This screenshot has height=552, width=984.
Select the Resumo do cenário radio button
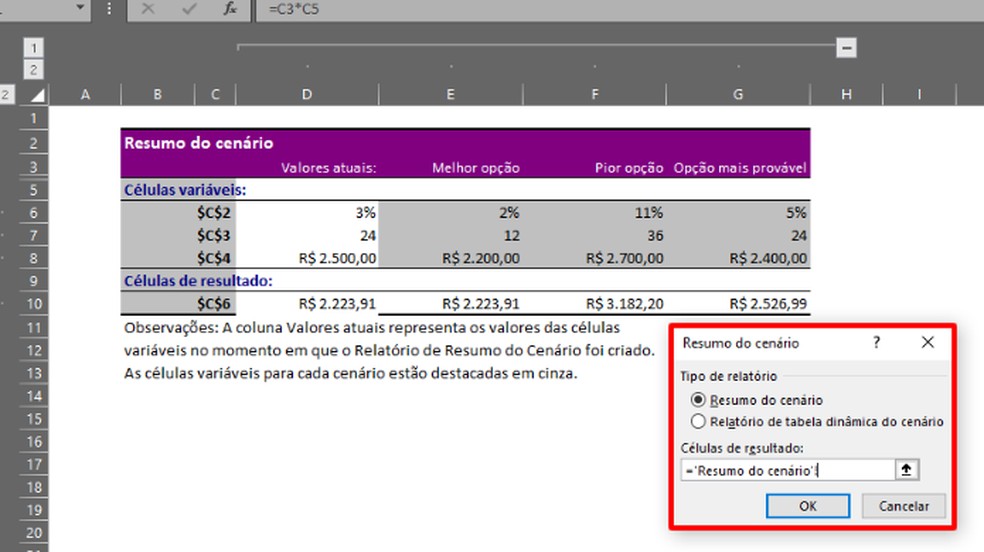point(698,400)
